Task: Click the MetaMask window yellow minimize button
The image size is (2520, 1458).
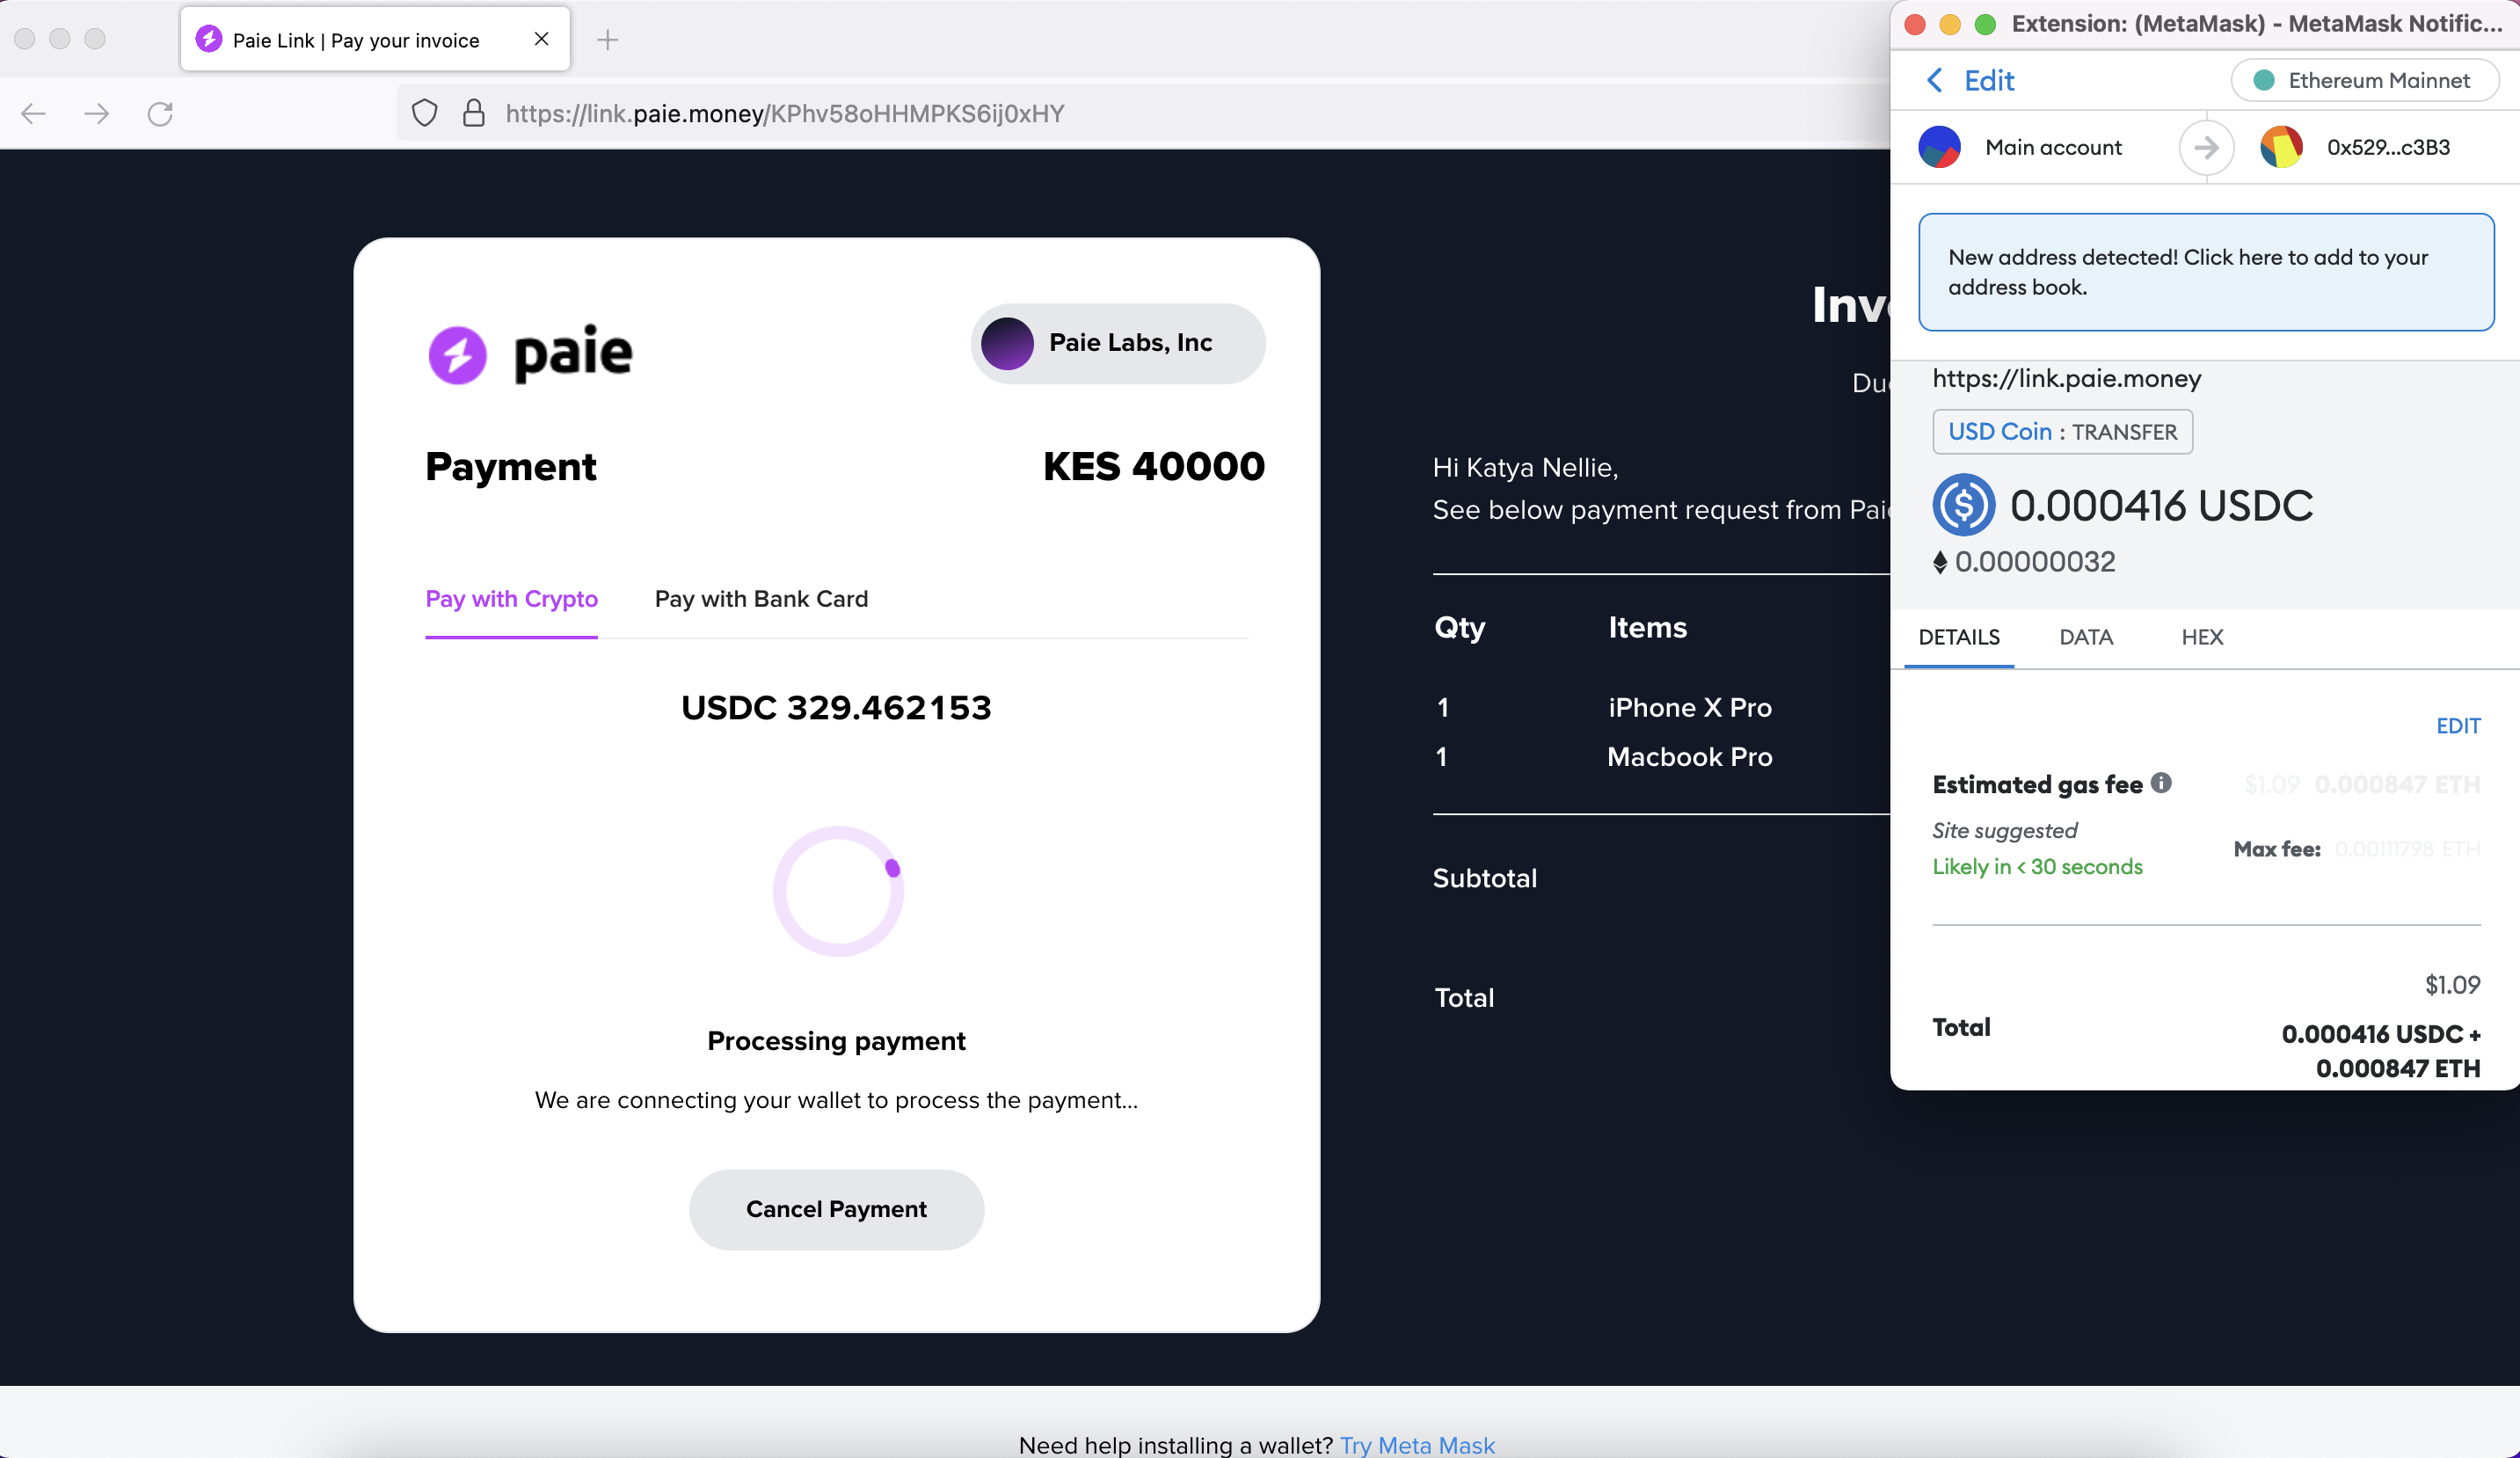Action: tap(1950, 24)
